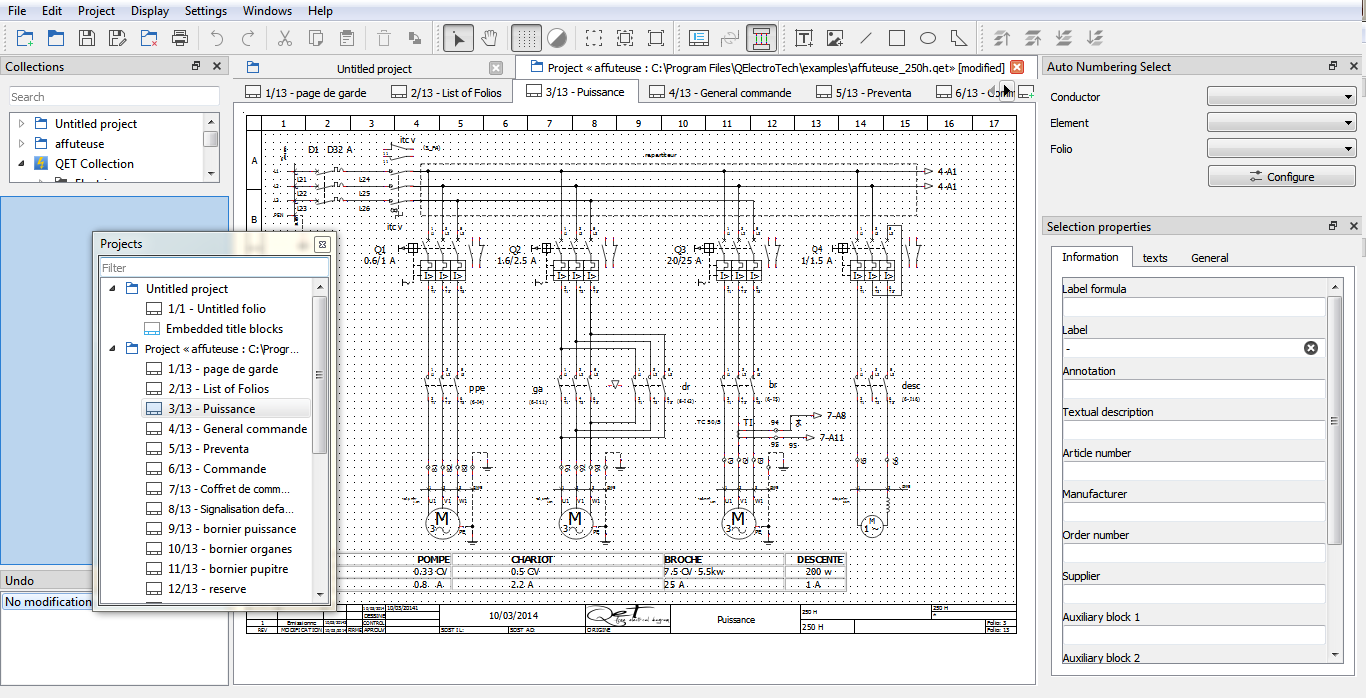
Task: Collapse the QET Collection node
Action: [x=21, y=164]
